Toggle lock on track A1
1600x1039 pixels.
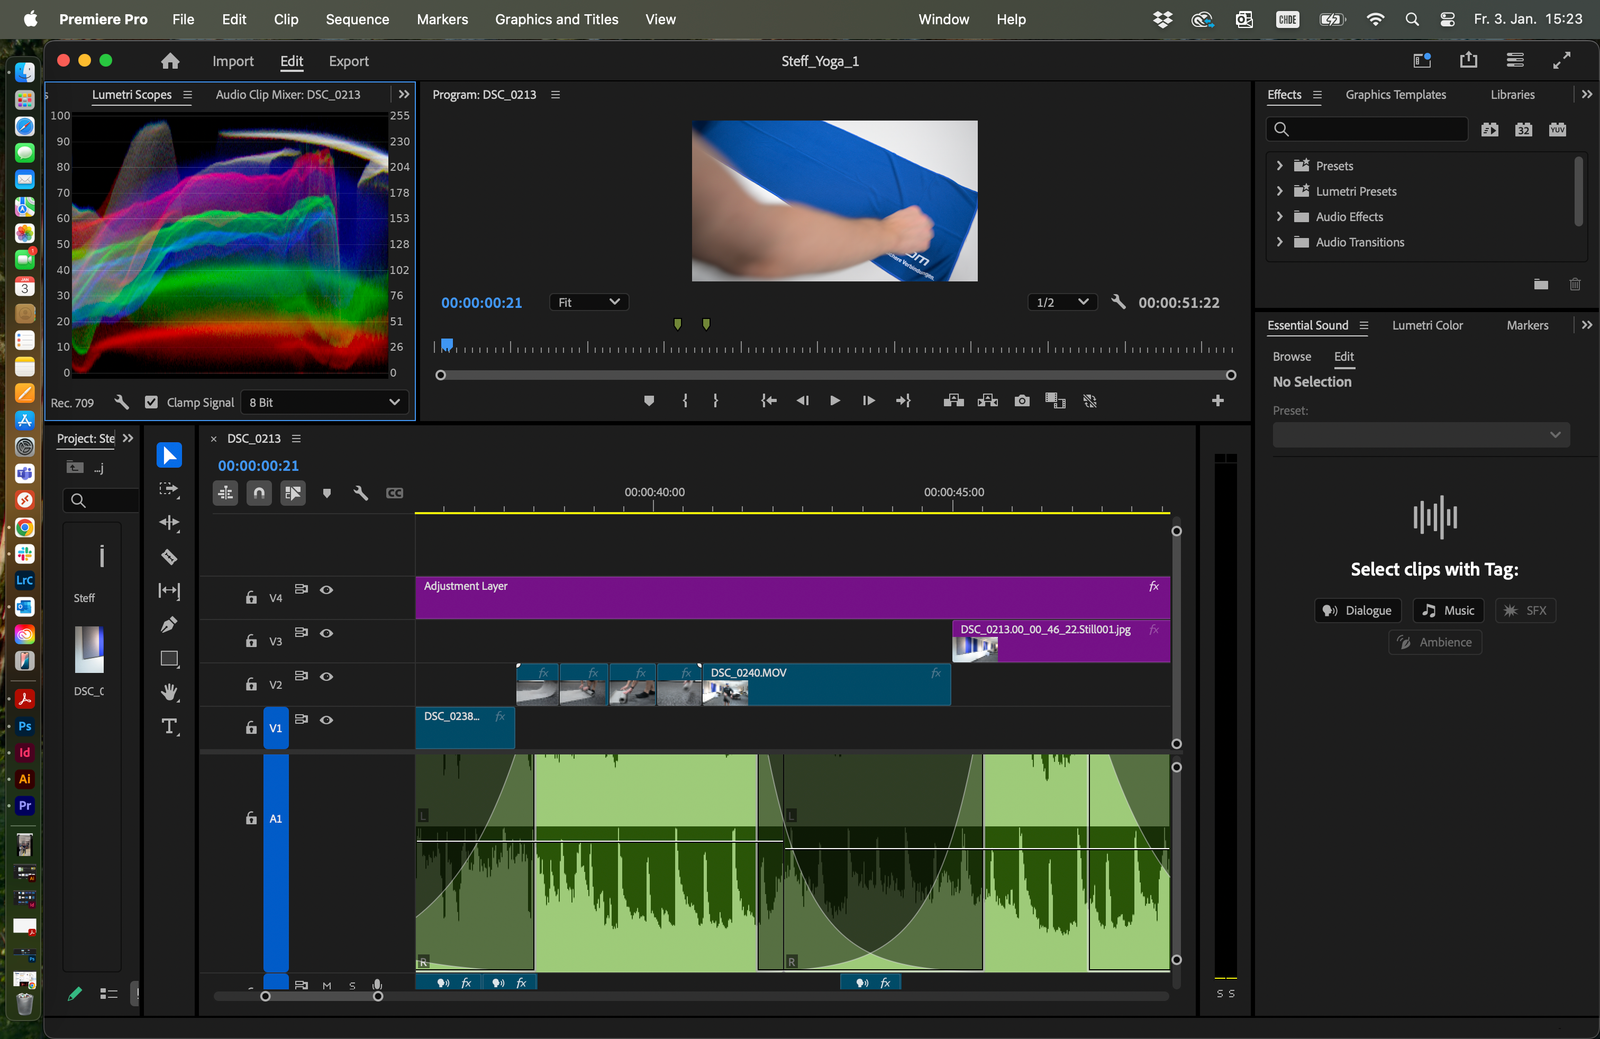[x=251, y=818]
